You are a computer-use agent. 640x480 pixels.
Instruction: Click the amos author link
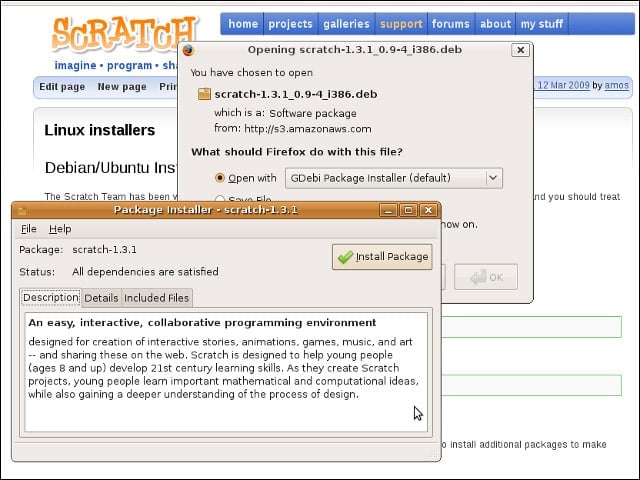pos(616,85)
